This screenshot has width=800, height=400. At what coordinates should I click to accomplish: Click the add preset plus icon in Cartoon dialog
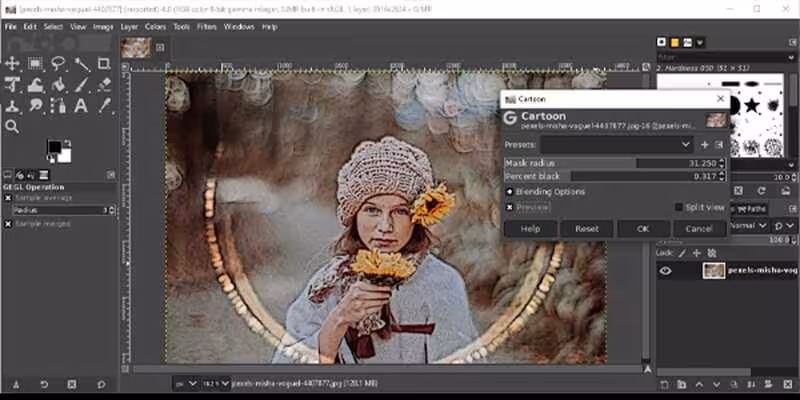pos(705,145)
